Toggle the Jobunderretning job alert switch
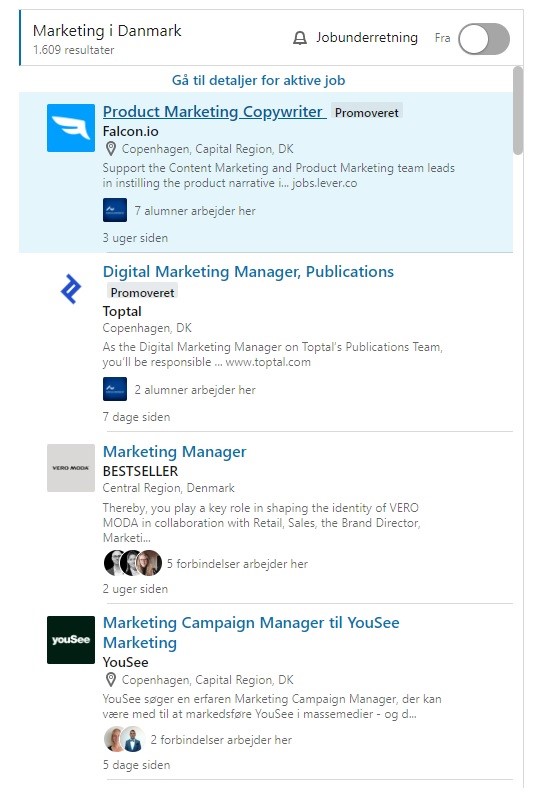 484,39
